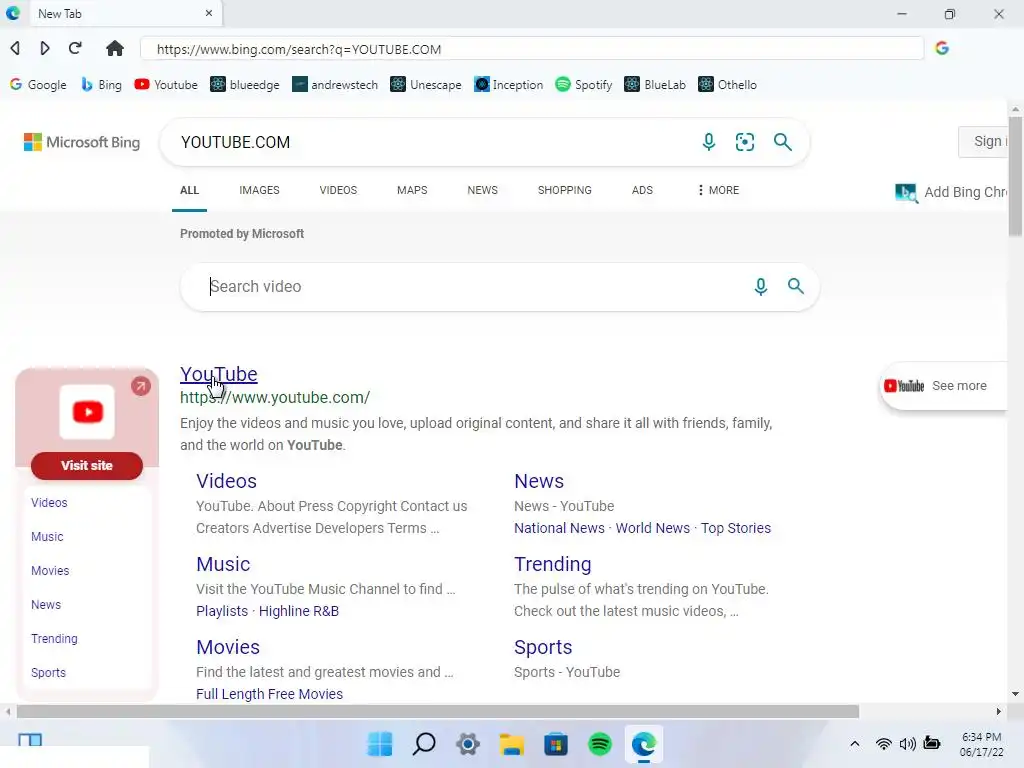The height and width of the screenshot is (768, 1024).
Task: Open Spotify from the taskbar
Action: click(x=600, y=744)
